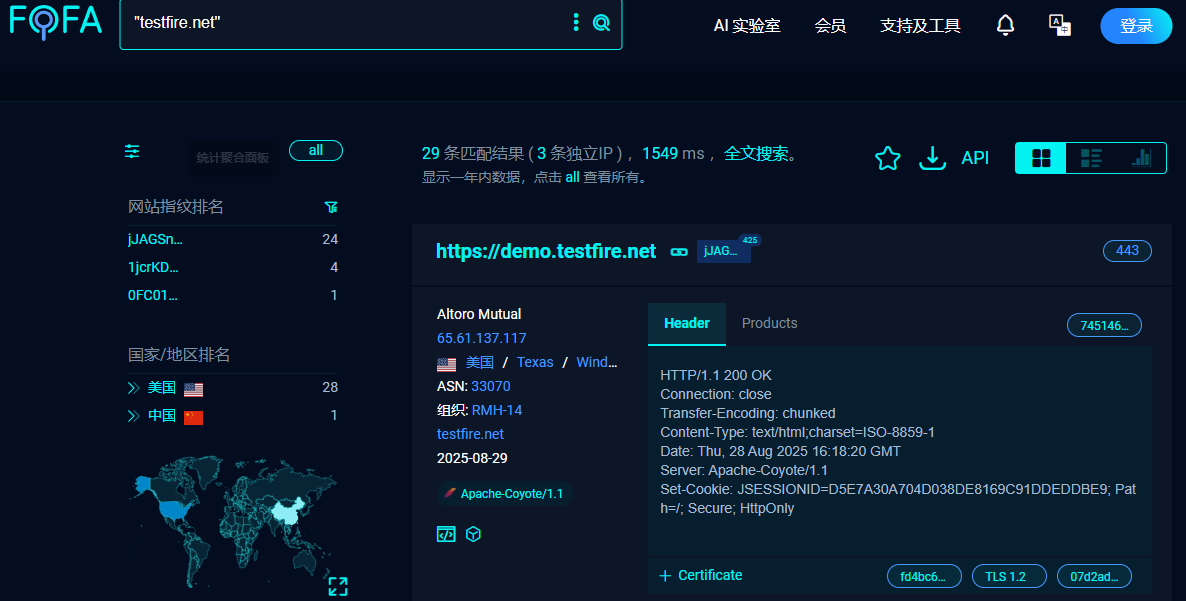
Task: Click ASN 33070 link
Action: tap(491, 386)
